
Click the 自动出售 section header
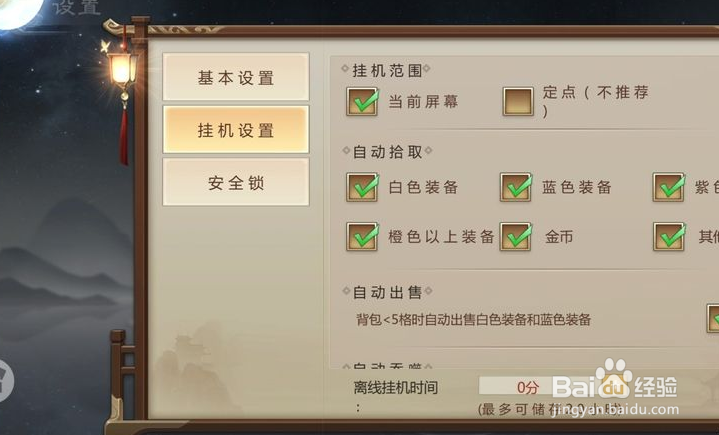click(387, 292)
